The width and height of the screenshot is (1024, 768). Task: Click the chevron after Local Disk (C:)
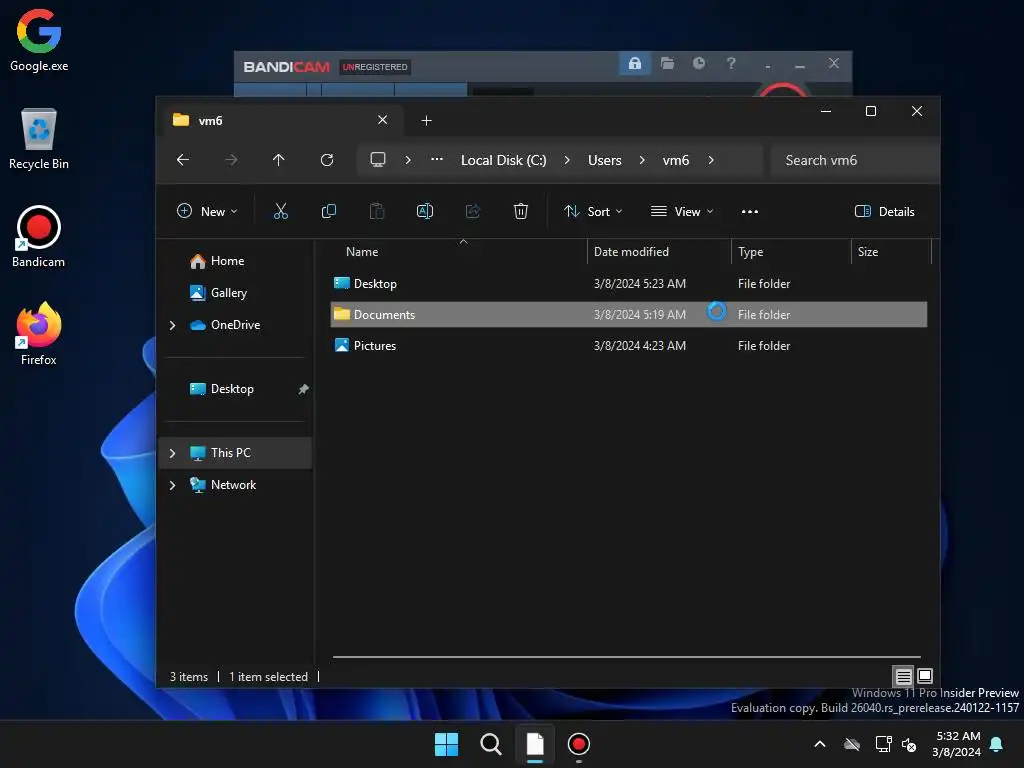click(x=567, y=160)
